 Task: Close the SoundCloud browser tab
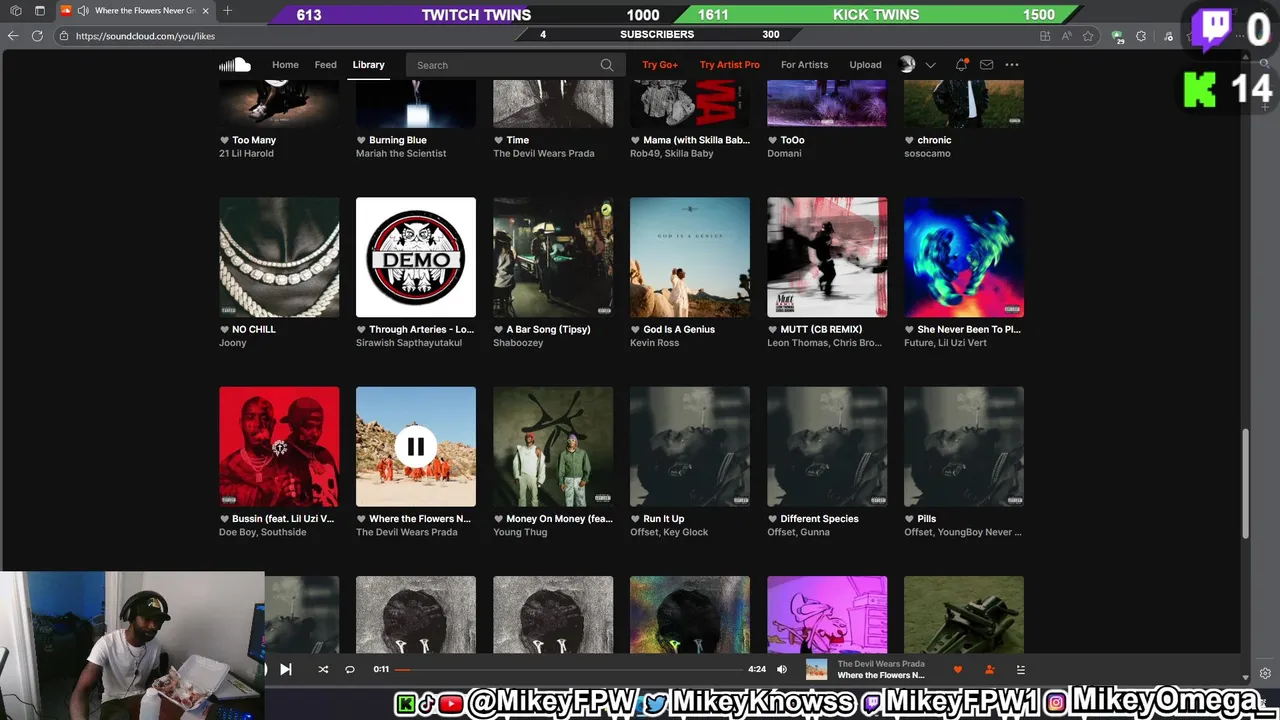(x=206, y=11)
